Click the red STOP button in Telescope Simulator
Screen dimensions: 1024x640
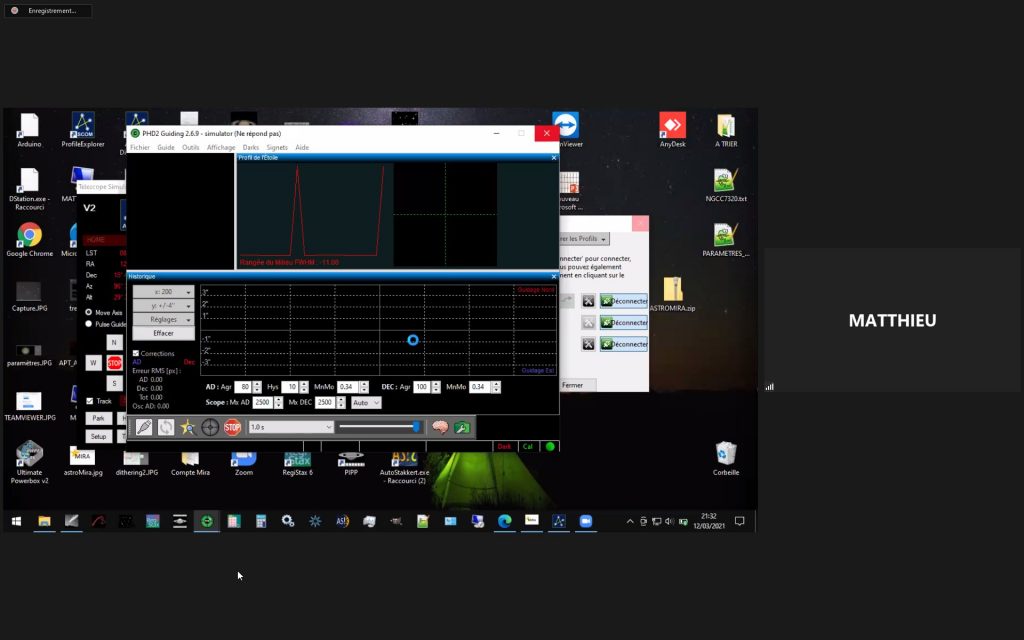pos(114,362)
